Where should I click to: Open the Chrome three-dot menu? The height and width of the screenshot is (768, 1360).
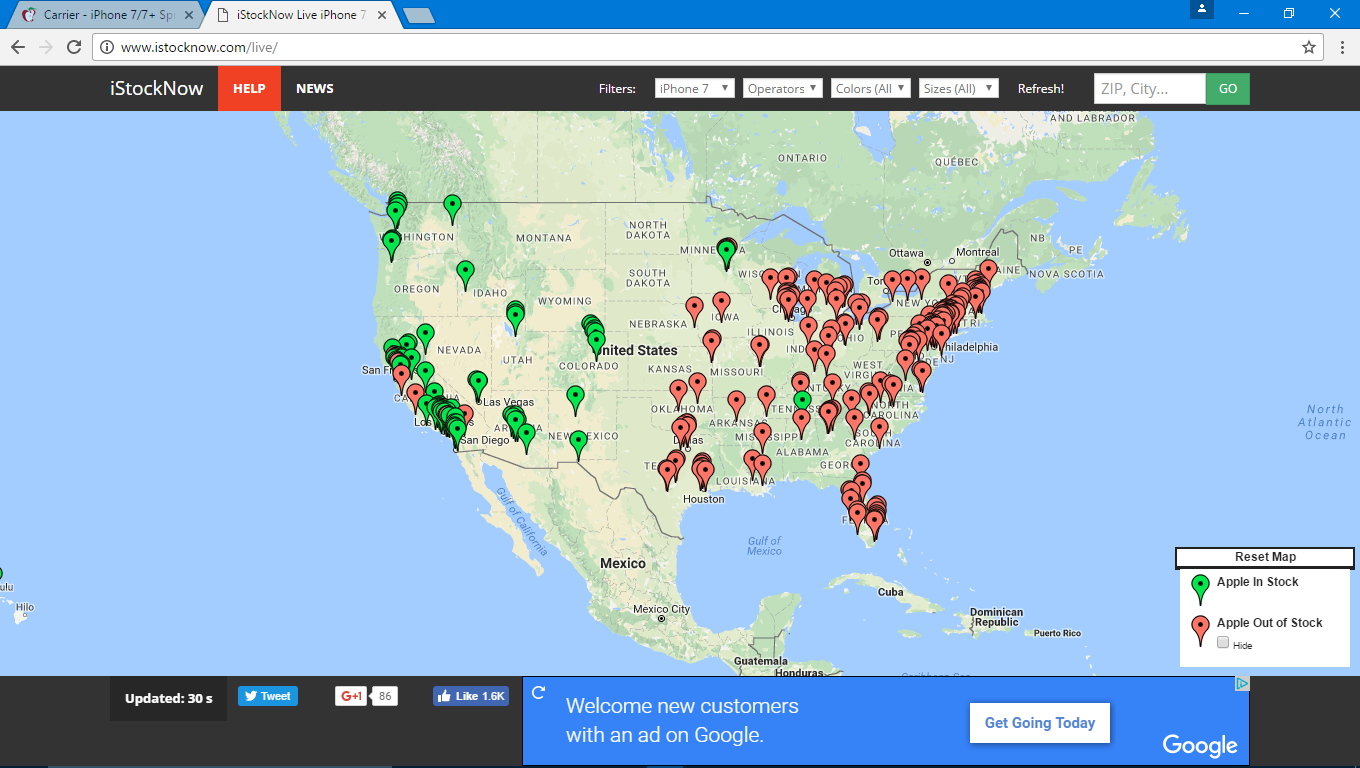point(1342,47)
